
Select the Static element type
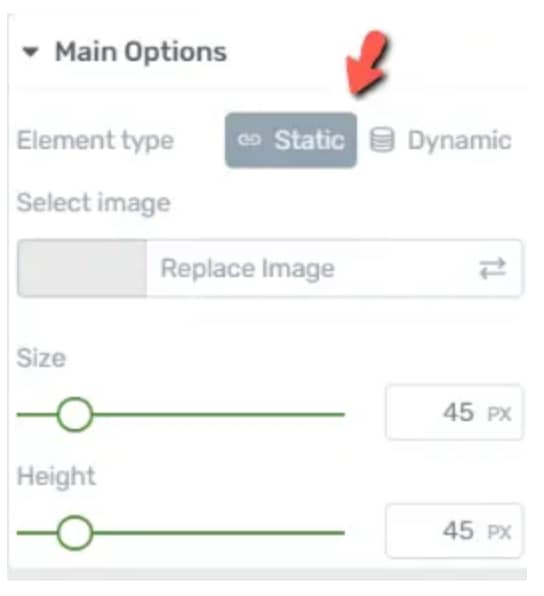coord(291,140)
